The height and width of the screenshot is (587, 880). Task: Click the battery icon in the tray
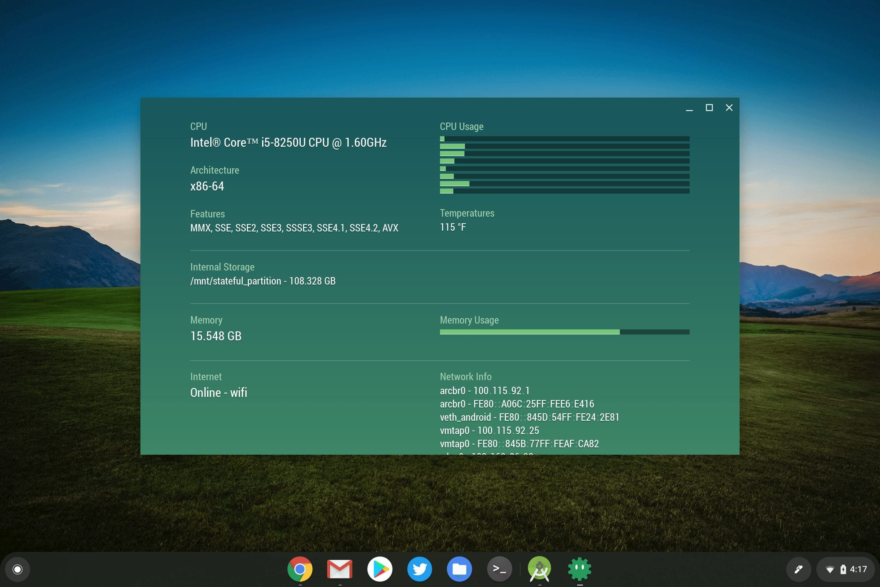[x=842, y=570]
